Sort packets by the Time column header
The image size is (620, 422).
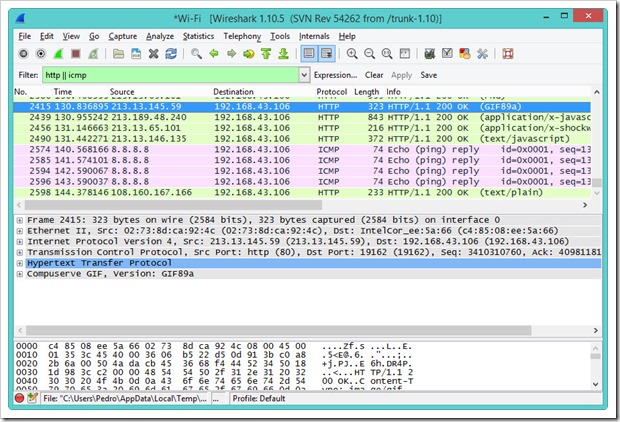coord(63,91)
